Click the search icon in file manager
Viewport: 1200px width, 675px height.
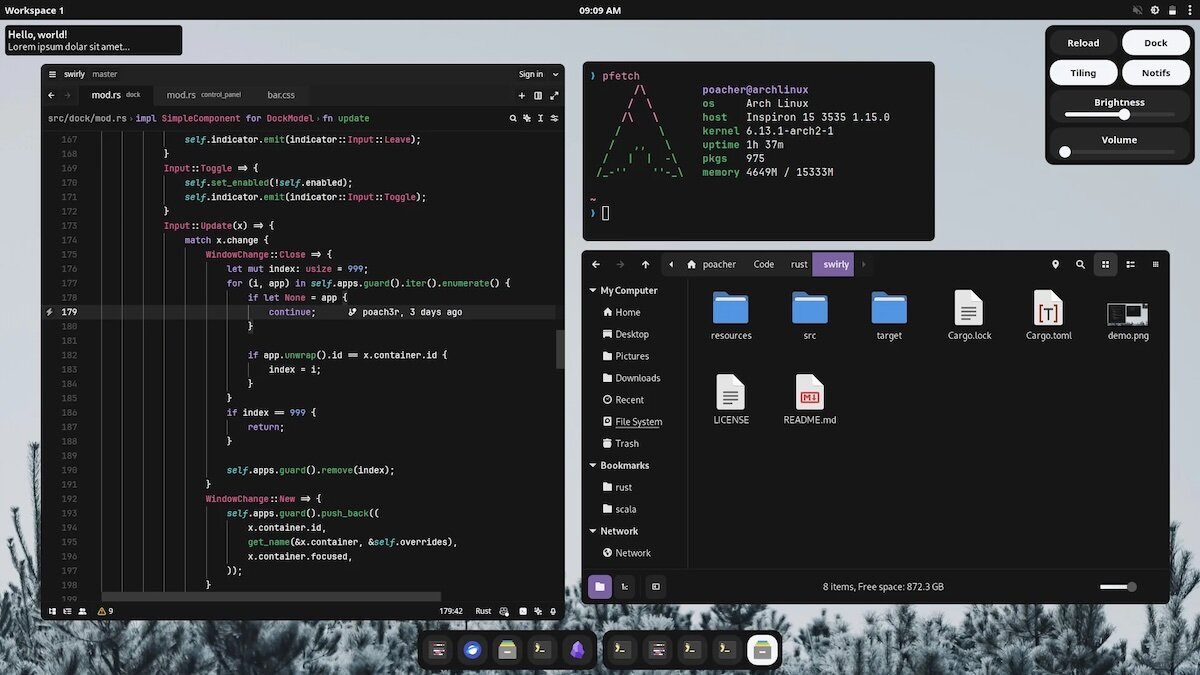1080,265
